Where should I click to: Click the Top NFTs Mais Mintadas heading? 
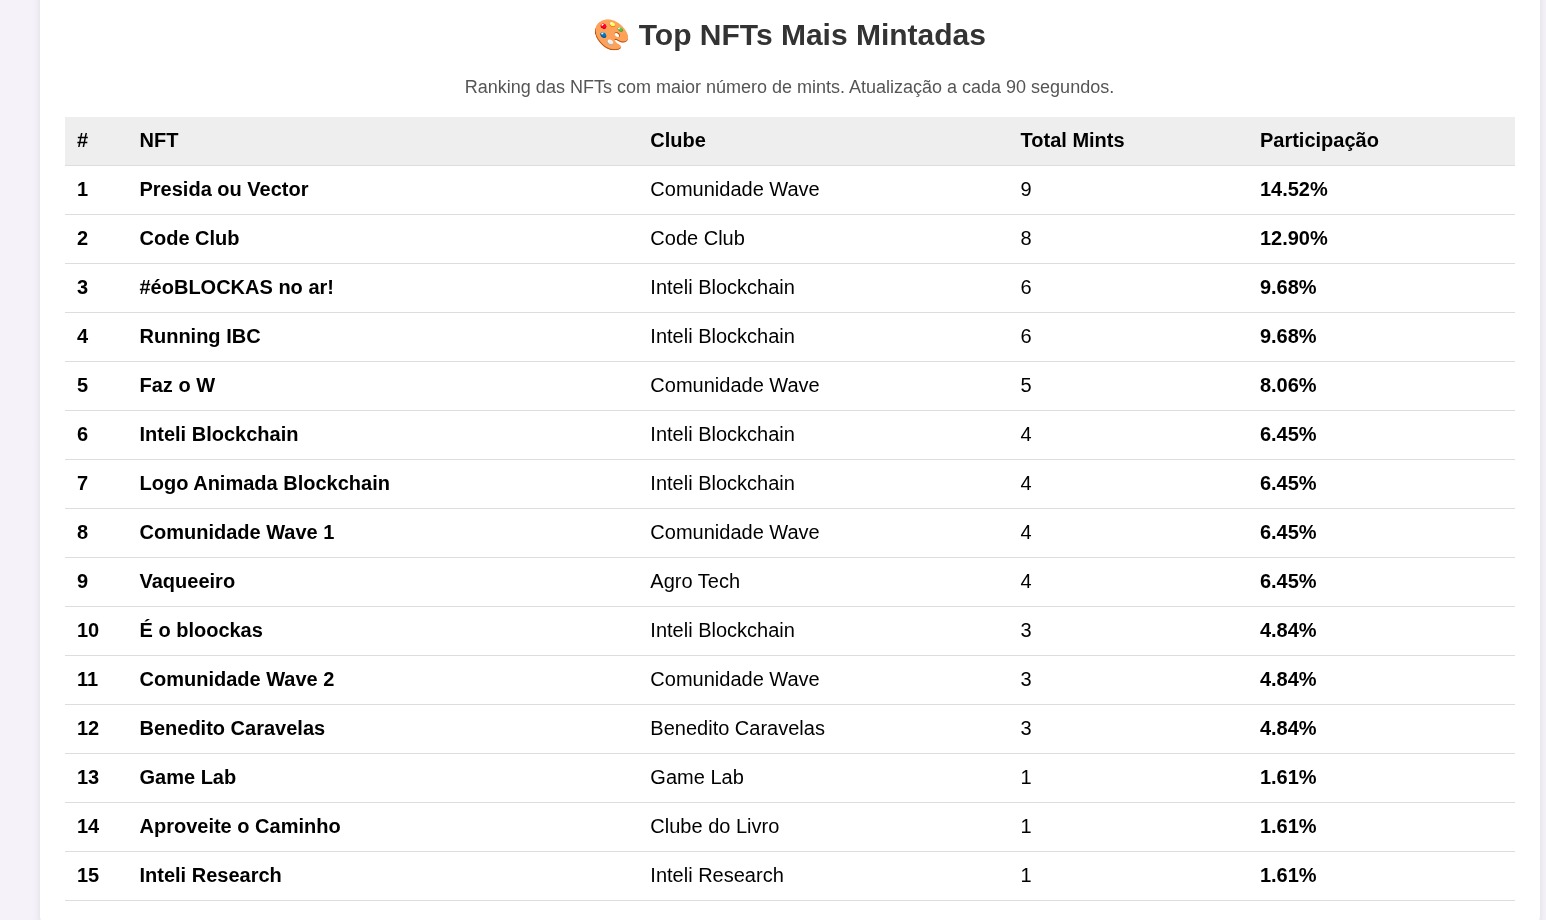pos(811,35)
